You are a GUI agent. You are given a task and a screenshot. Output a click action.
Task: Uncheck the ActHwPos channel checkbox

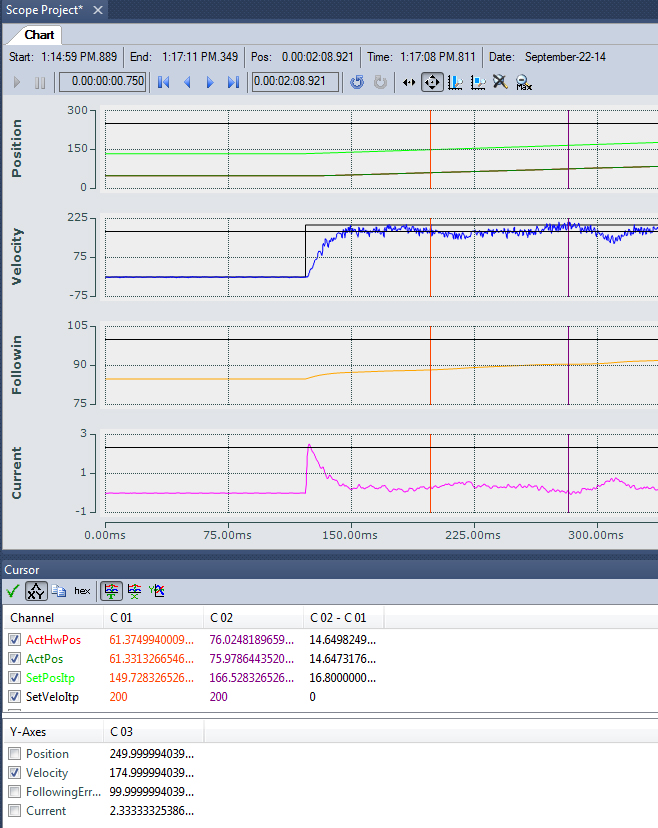coord(14,640)
